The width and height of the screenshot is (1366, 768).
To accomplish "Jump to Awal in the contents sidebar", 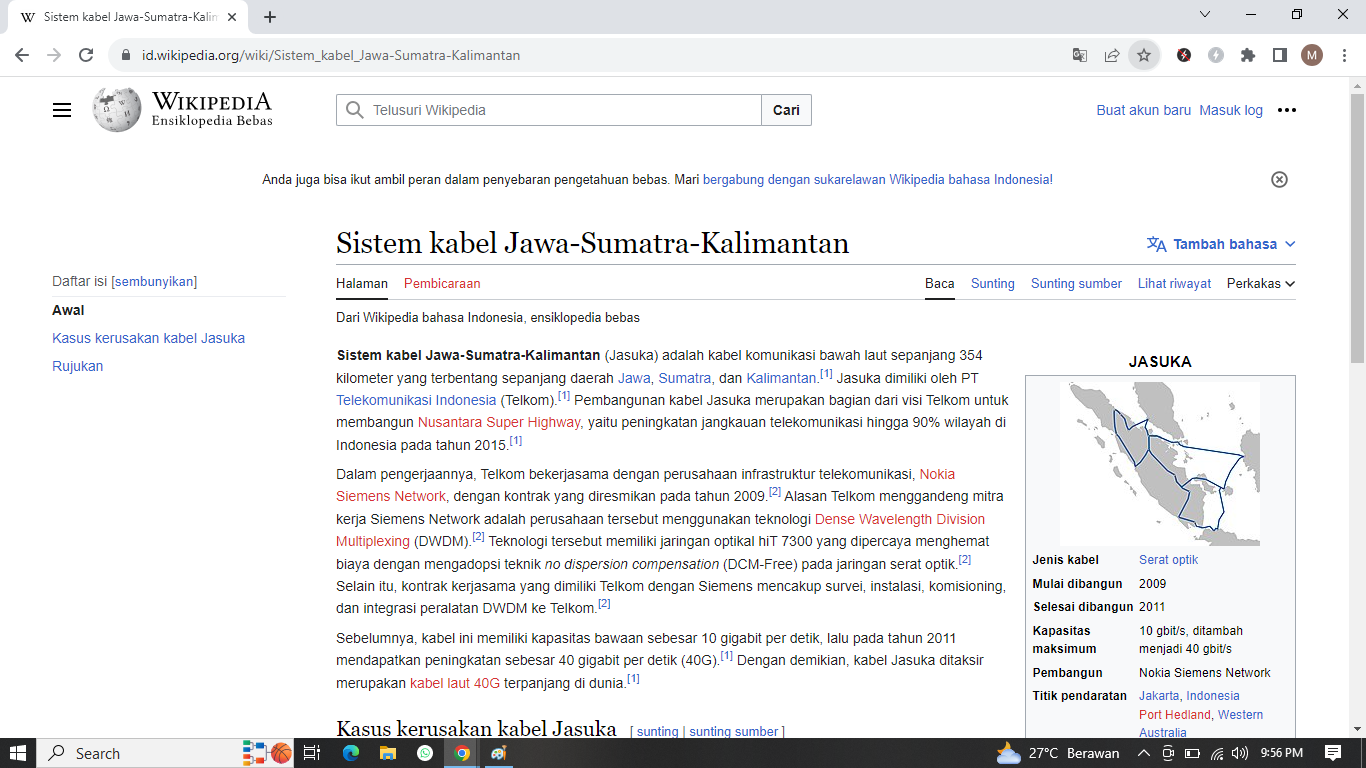I will click(68, 310).
